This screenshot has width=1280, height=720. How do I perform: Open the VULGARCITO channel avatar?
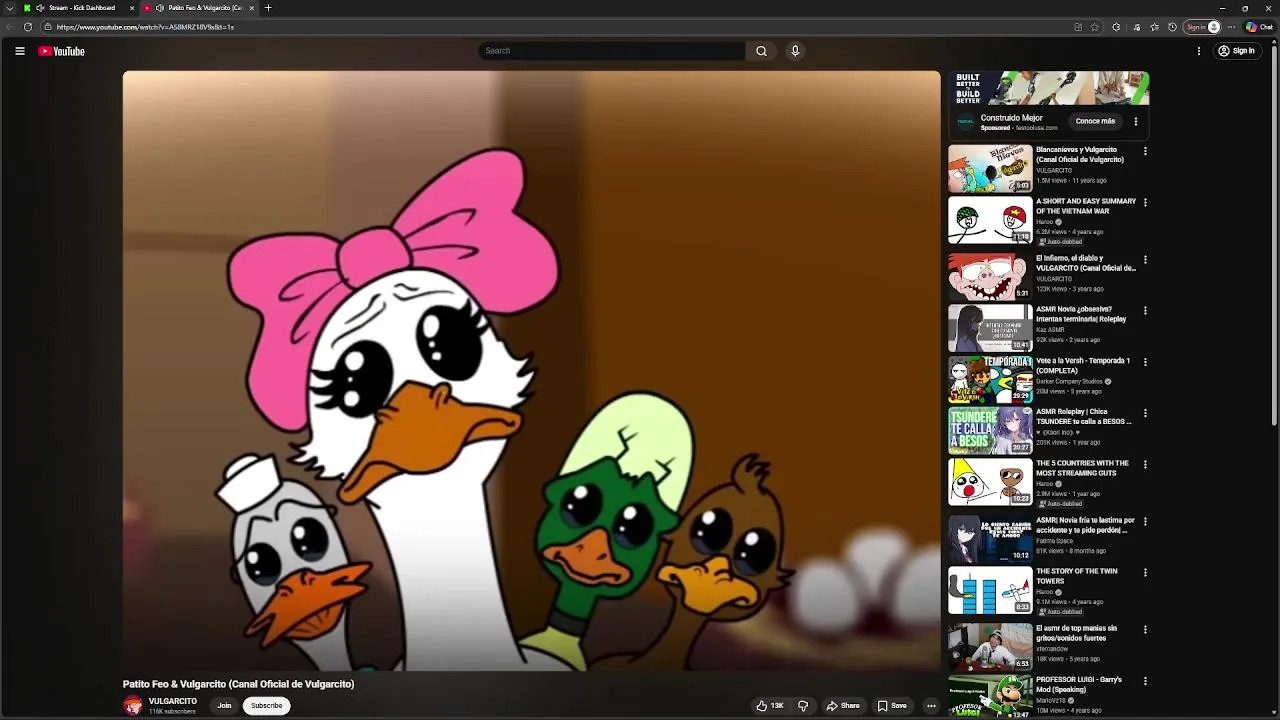point(133,706)
